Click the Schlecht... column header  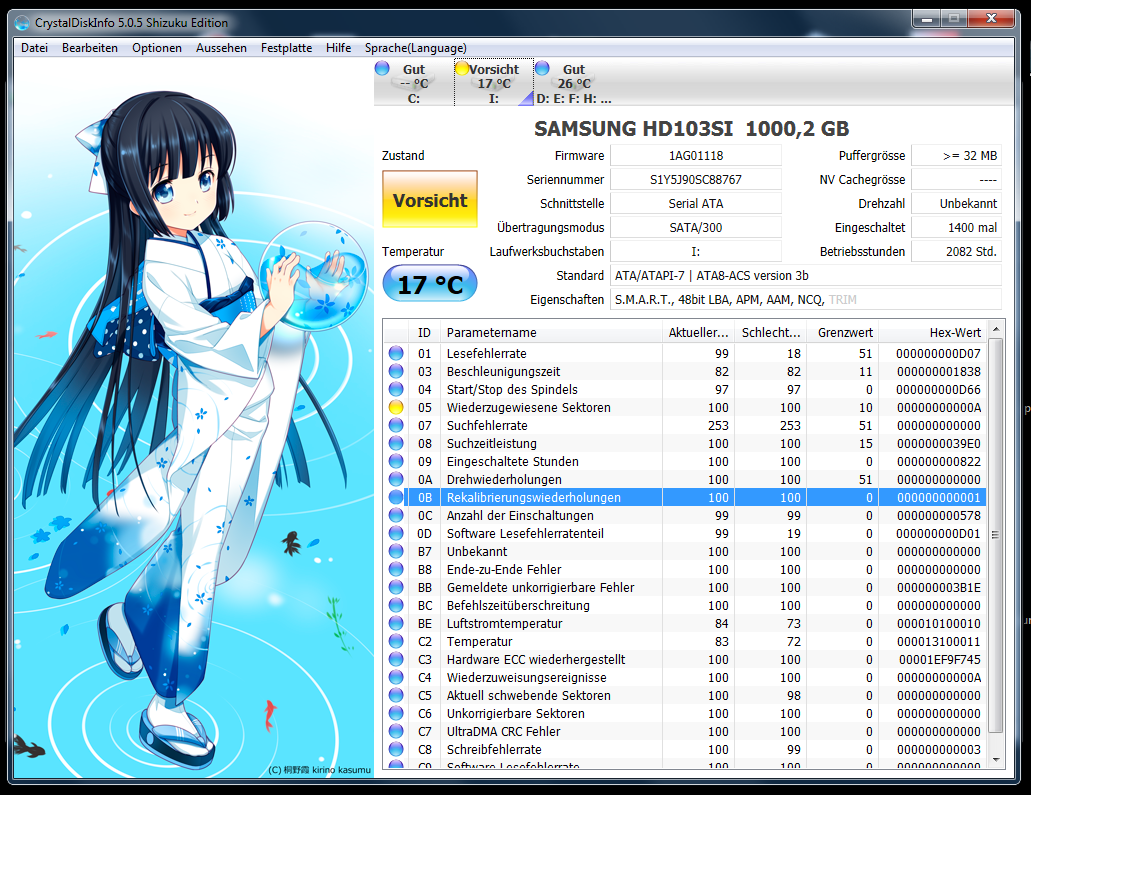[x=771, y=332]
